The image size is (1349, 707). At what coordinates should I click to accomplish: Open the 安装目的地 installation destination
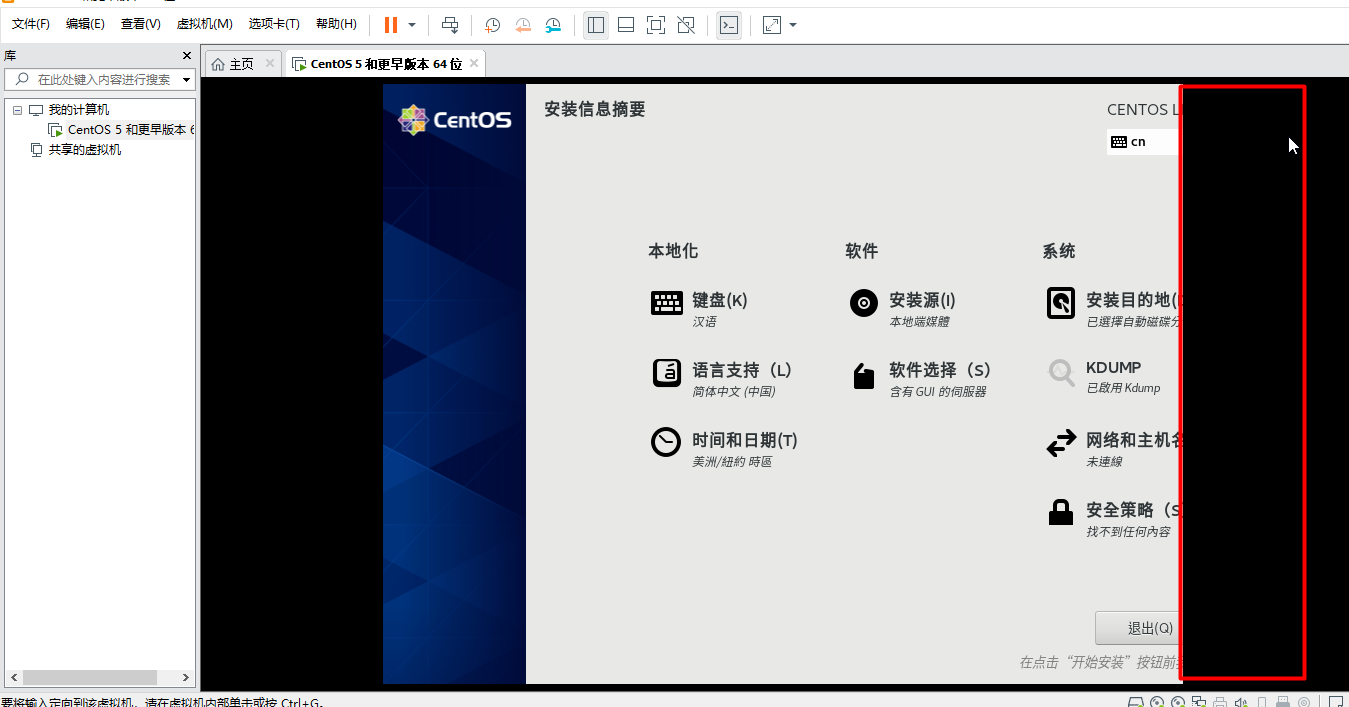(1113, 308)
